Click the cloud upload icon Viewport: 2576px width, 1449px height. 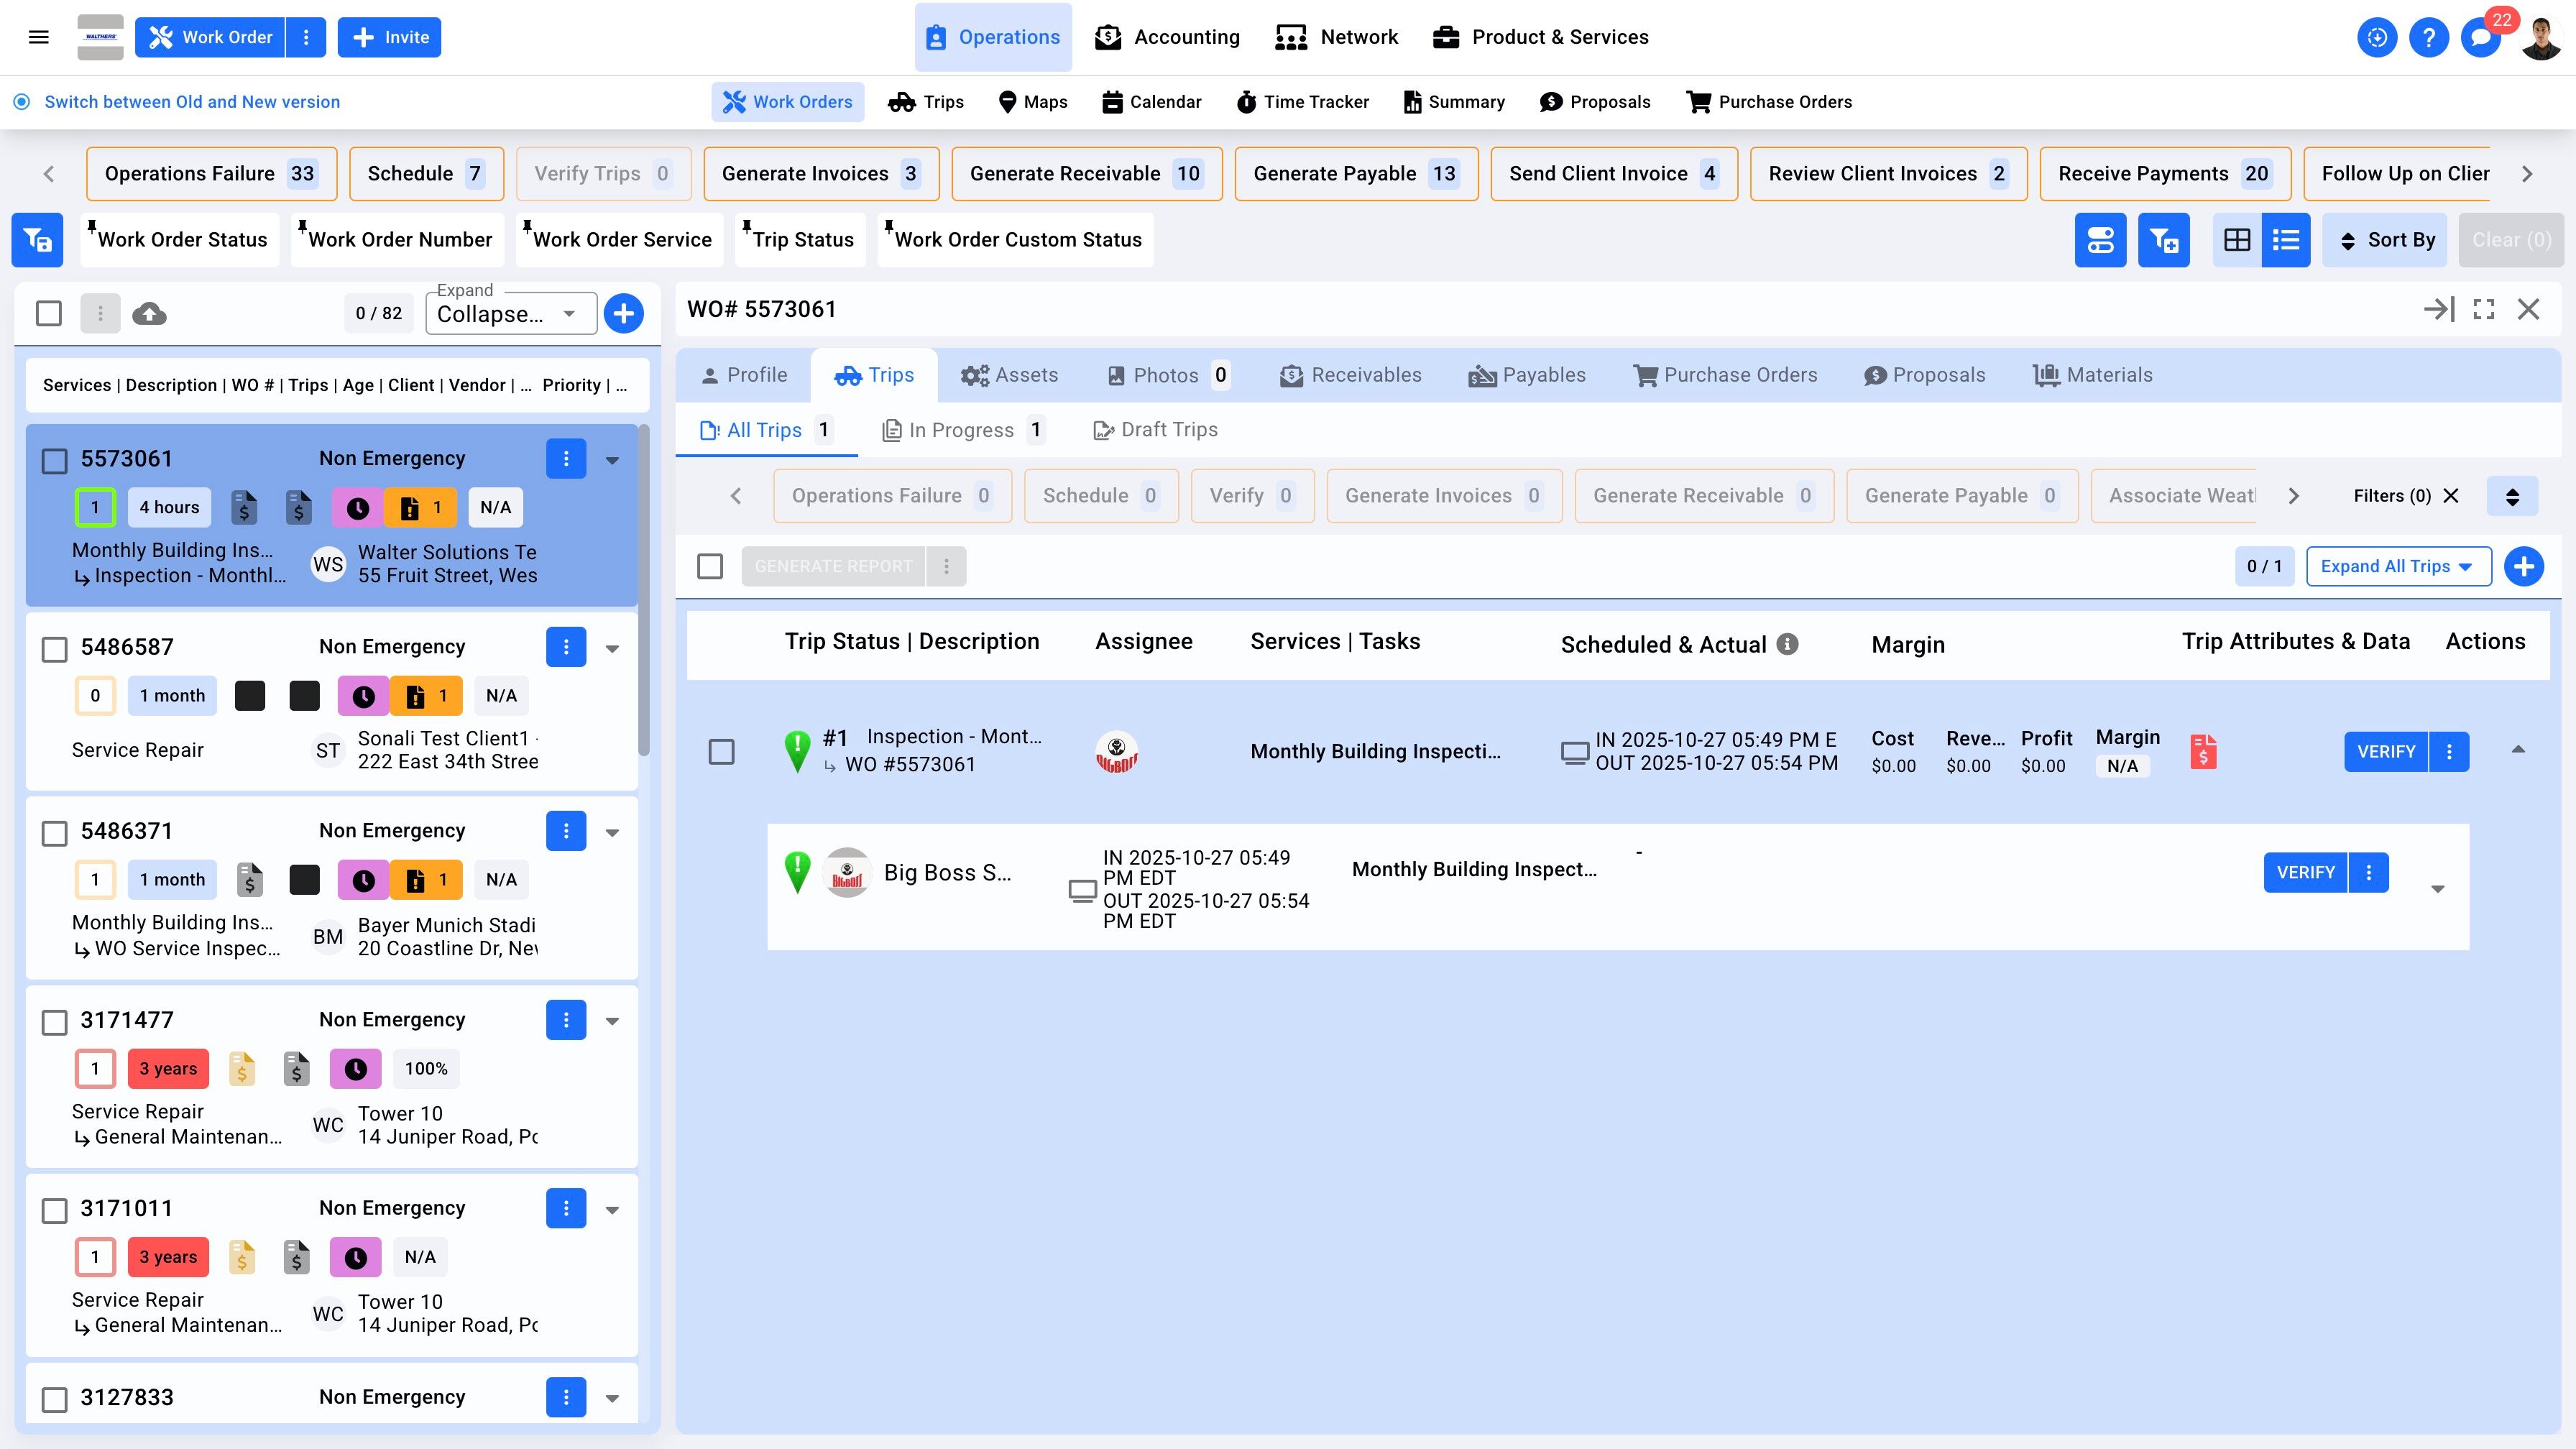(149, 314)
